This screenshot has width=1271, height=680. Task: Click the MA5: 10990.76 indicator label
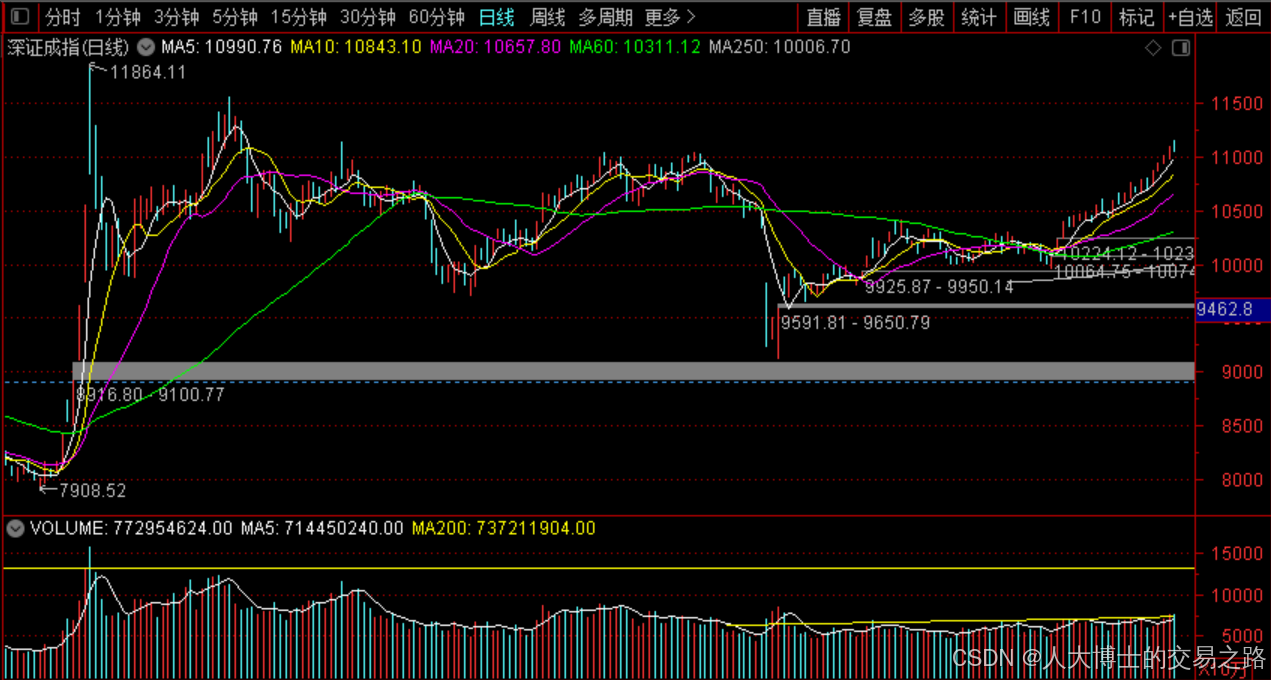(222, 47)
